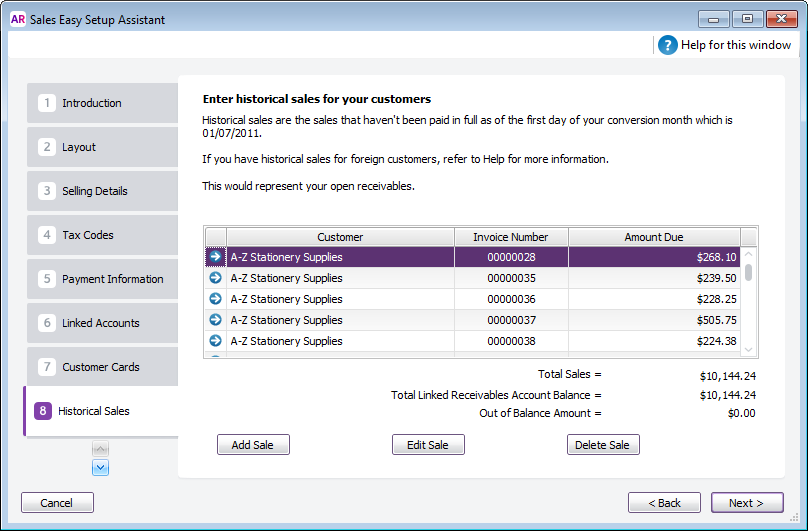This screenshot has width=808, height=531.
Task: Click Total Linked Receivables Account Balance value
Action: [x=728, y=395]
